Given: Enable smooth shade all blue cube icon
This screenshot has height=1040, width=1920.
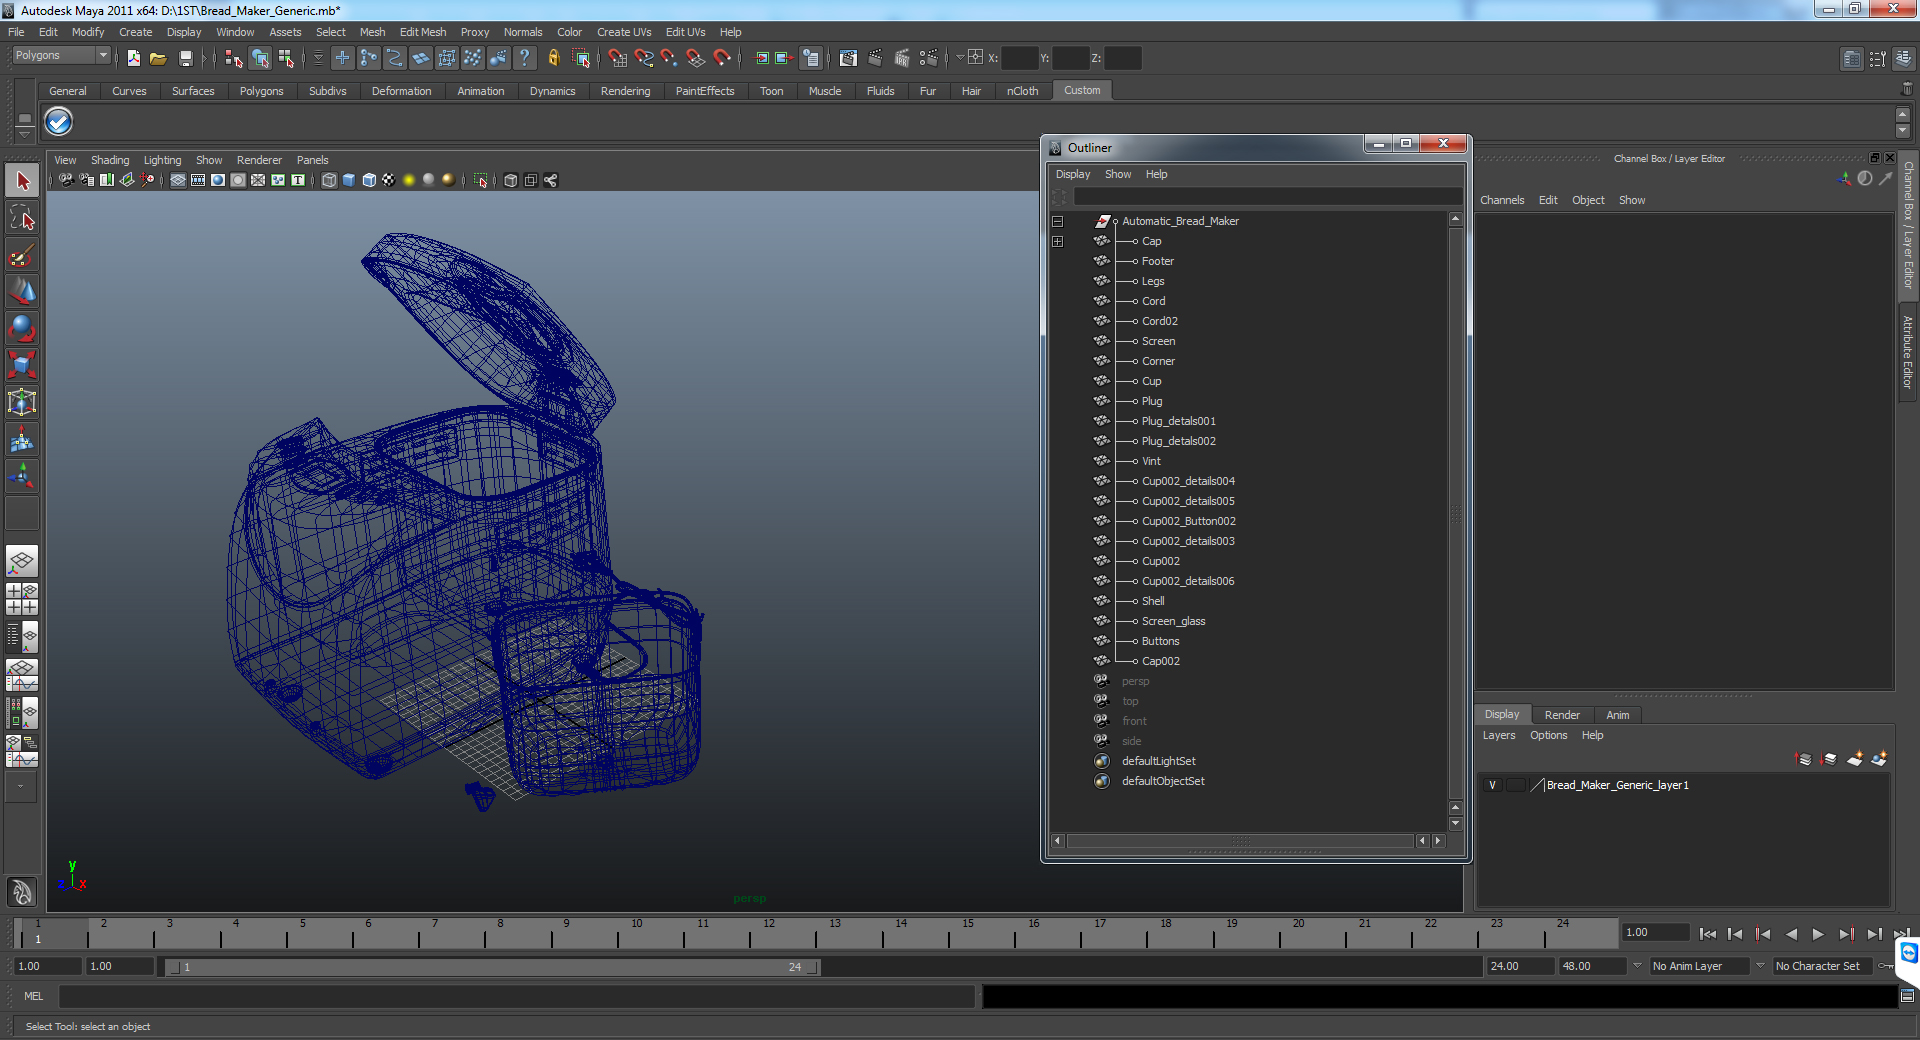Looking at the screenshot, I should click(349, 180).
